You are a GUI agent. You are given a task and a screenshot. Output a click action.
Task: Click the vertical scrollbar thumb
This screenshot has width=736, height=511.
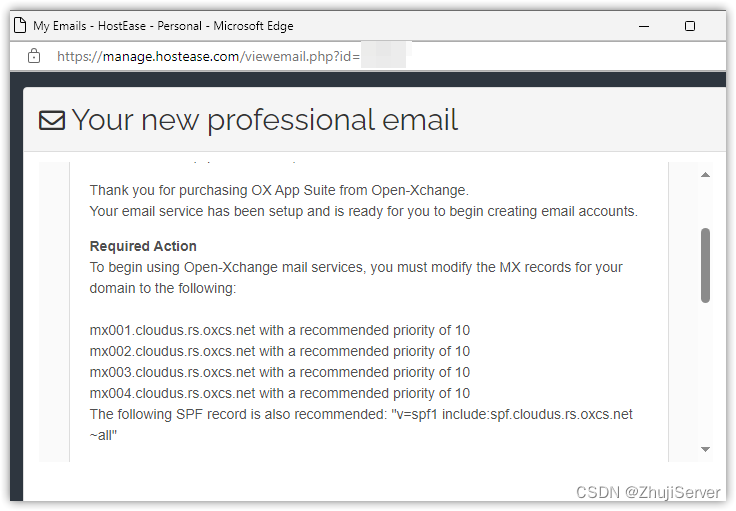pyautogui.click(x=705, y=266)
